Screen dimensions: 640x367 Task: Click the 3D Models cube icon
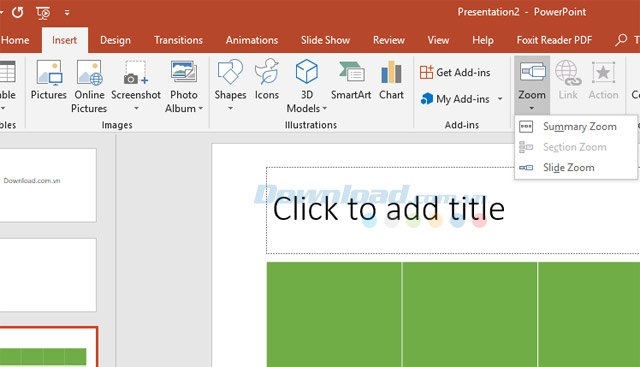click(307, 71)
